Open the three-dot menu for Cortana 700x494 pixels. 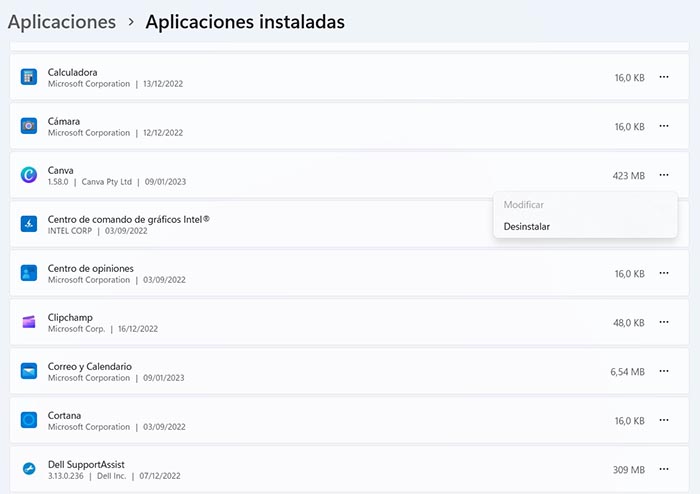(x=664, y=420)
